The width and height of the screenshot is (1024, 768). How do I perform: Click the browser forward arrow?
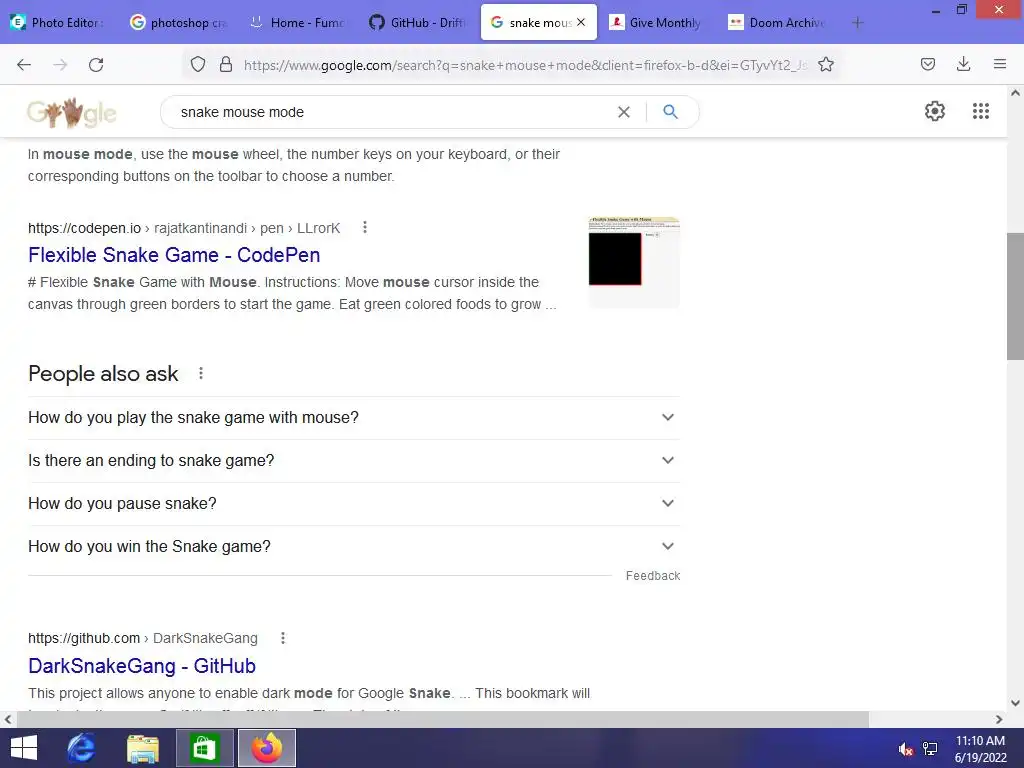pos(60,65)
